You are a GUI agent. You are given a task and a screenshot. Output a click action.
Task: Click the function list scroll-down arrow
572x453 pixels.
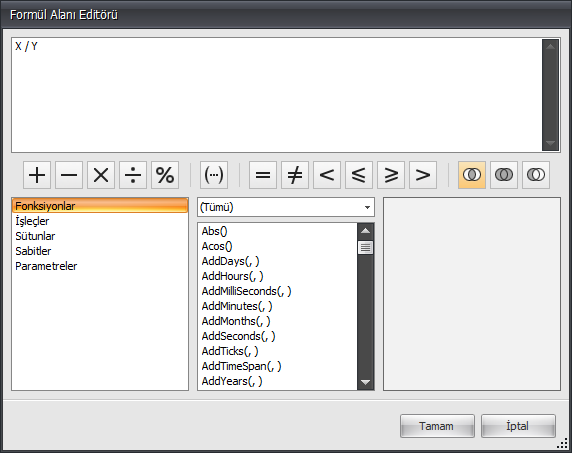(366, 382)
